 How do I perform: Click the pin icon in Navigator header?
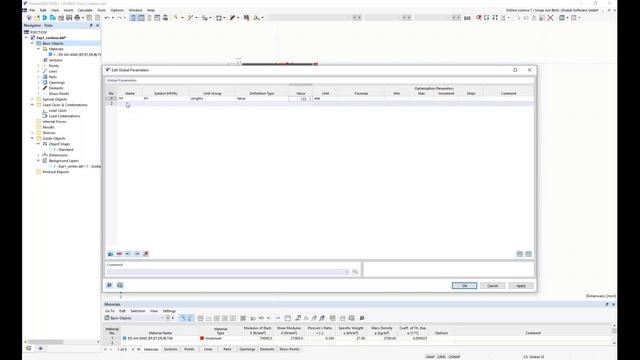tap(91, 25)
